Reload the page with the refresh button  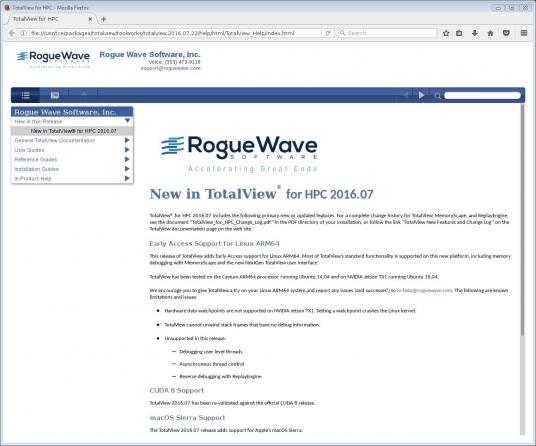pos(327,33)
